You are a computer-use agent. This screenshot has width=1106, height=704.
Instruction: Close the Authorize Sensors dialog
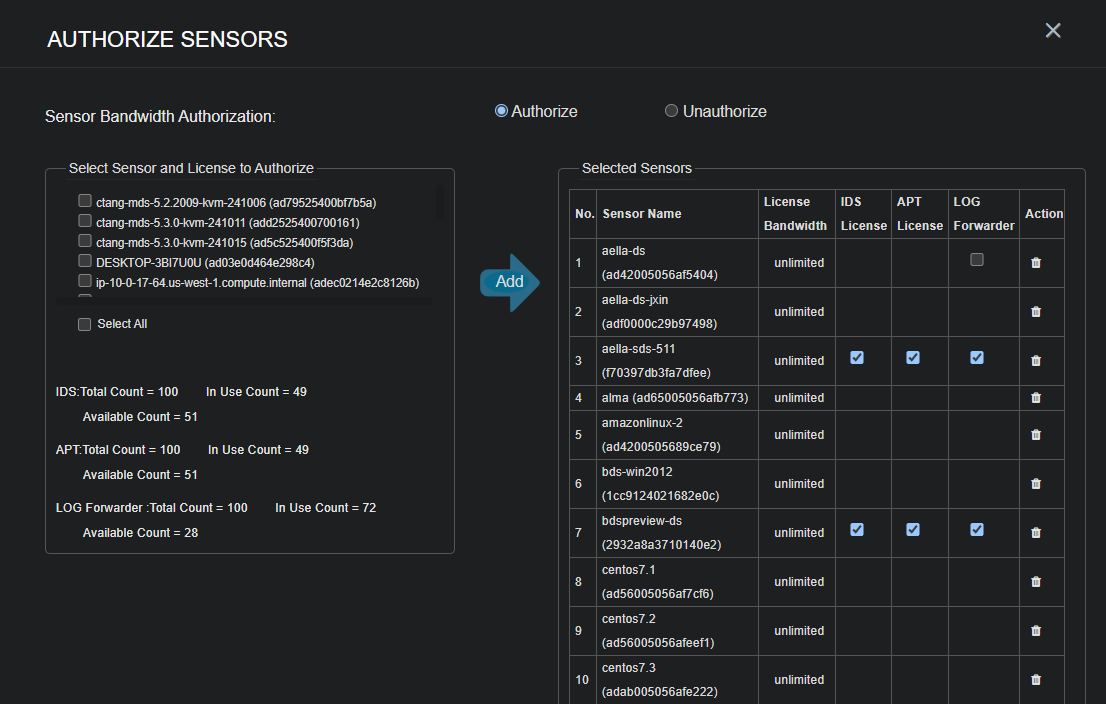[x=1052, y=31]
